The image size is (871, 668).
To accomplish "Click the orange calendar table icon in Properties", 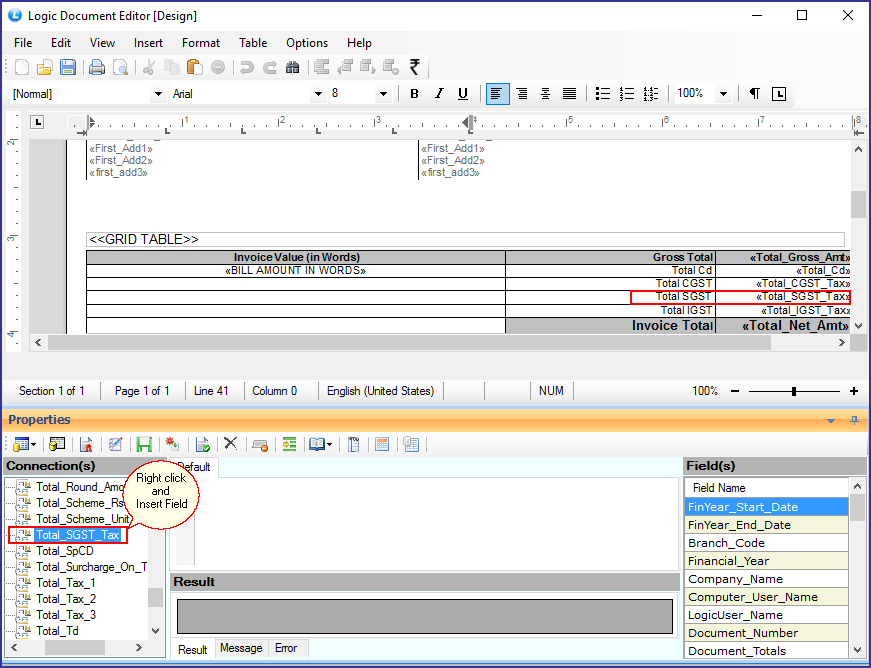I will [x=382, y=444].
